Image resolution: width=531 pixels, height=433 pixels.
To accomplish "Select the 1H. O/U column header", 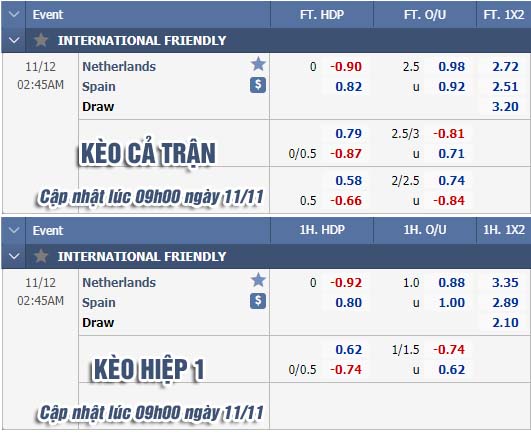I will pyautogui.click(x=425, y=230).
